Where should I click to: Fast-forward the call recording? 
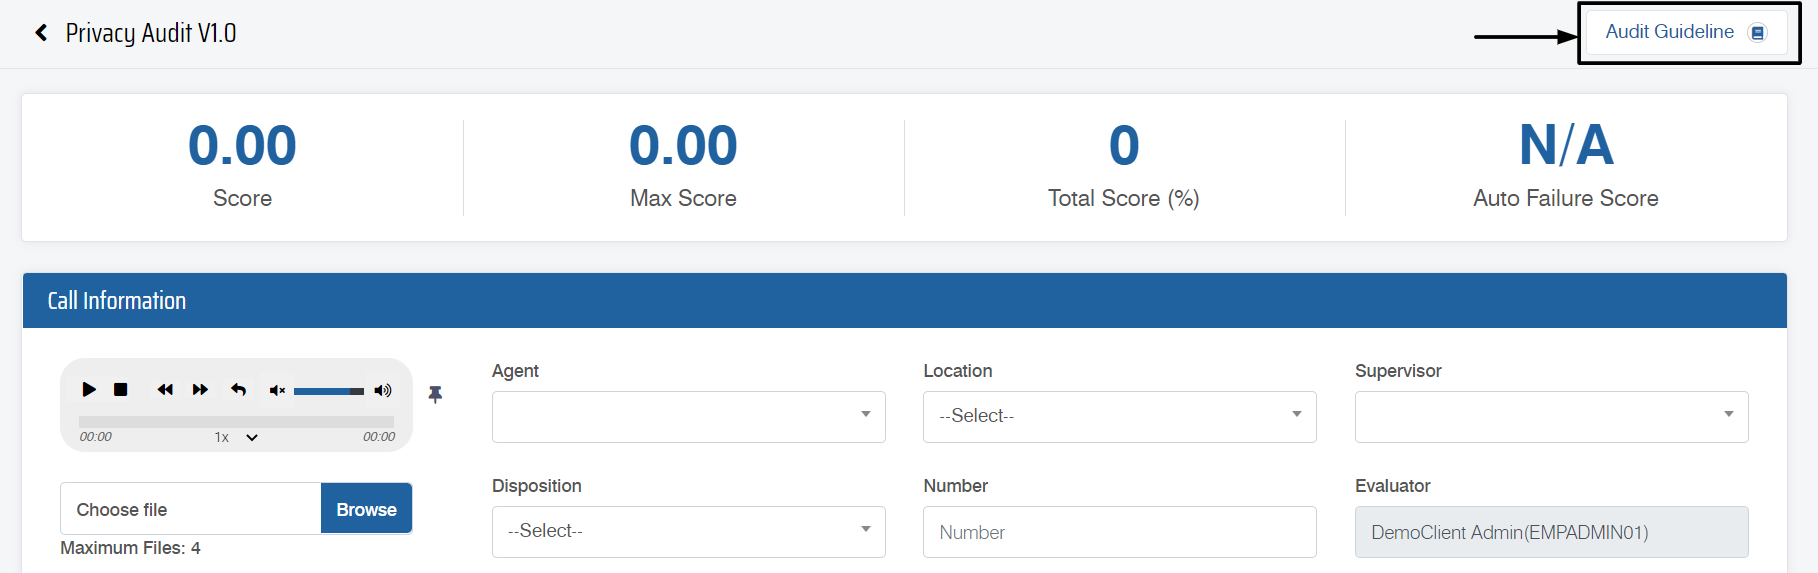pos(200,389)
